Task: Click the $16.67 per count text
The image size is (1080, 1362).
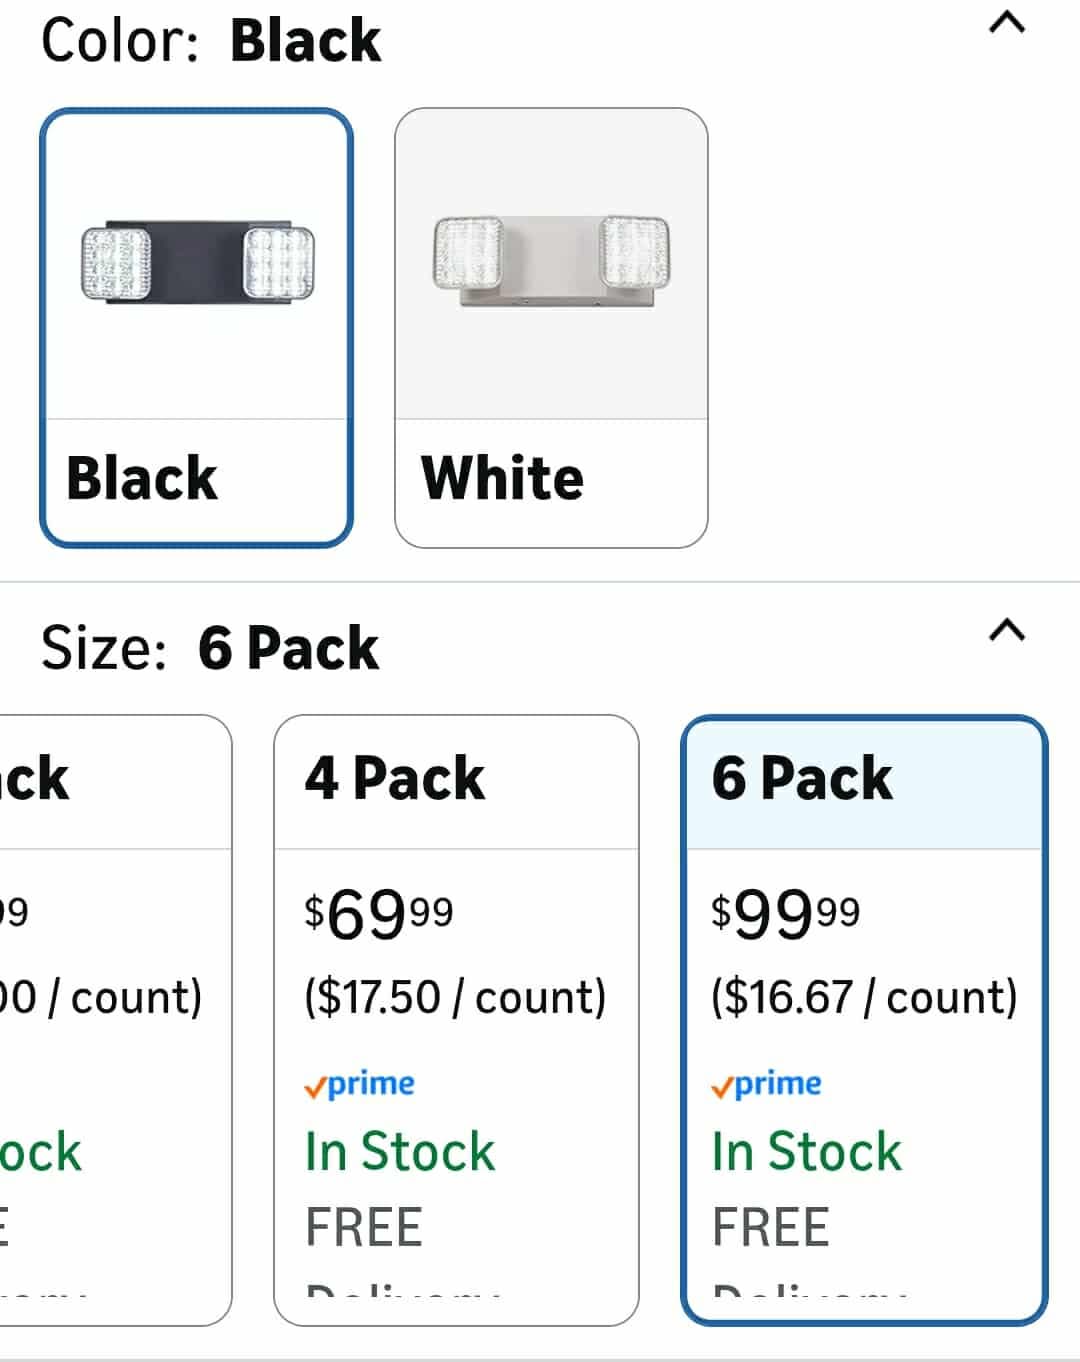Action: [864, 997]
